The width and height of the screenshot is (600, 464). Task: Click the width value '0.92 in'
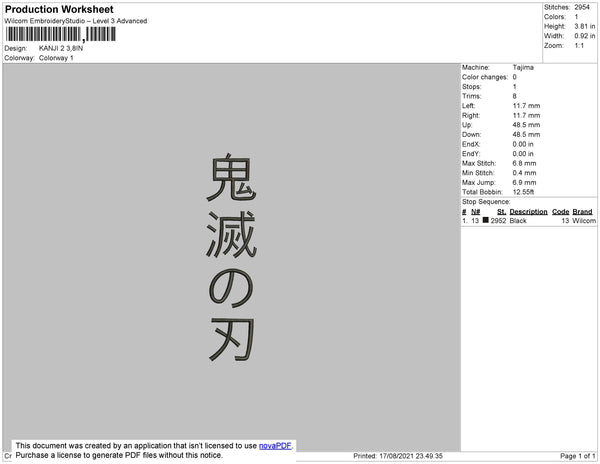coord(585,36)
